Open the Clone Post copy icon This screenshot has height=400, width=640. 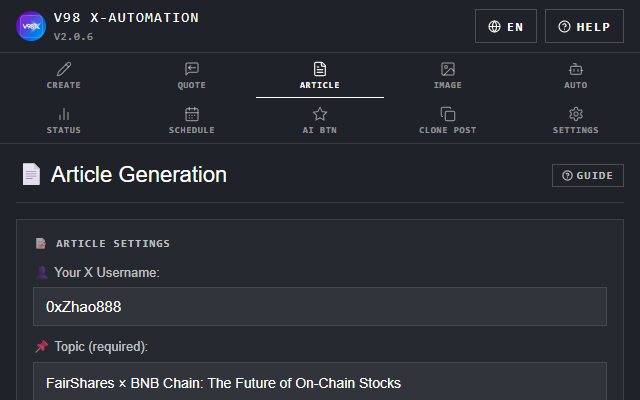tap(448, 114)
